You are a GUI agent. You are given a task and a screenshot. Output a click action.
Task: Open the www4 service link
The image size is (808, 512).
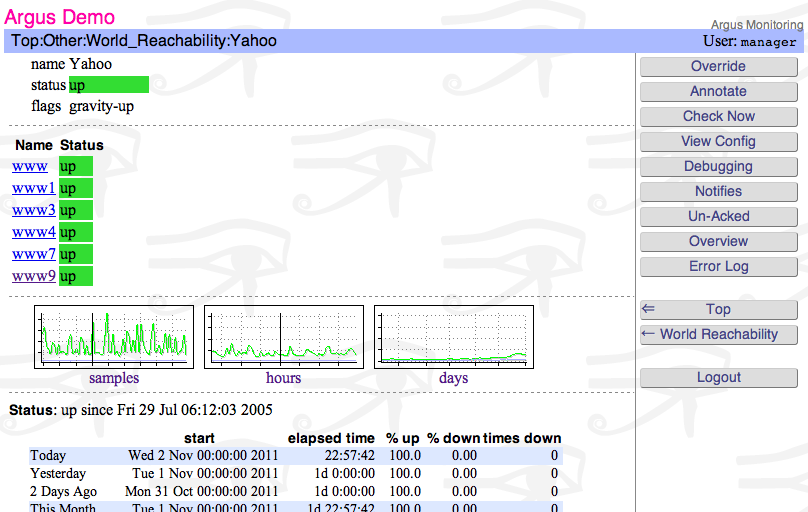pos(33,232)
